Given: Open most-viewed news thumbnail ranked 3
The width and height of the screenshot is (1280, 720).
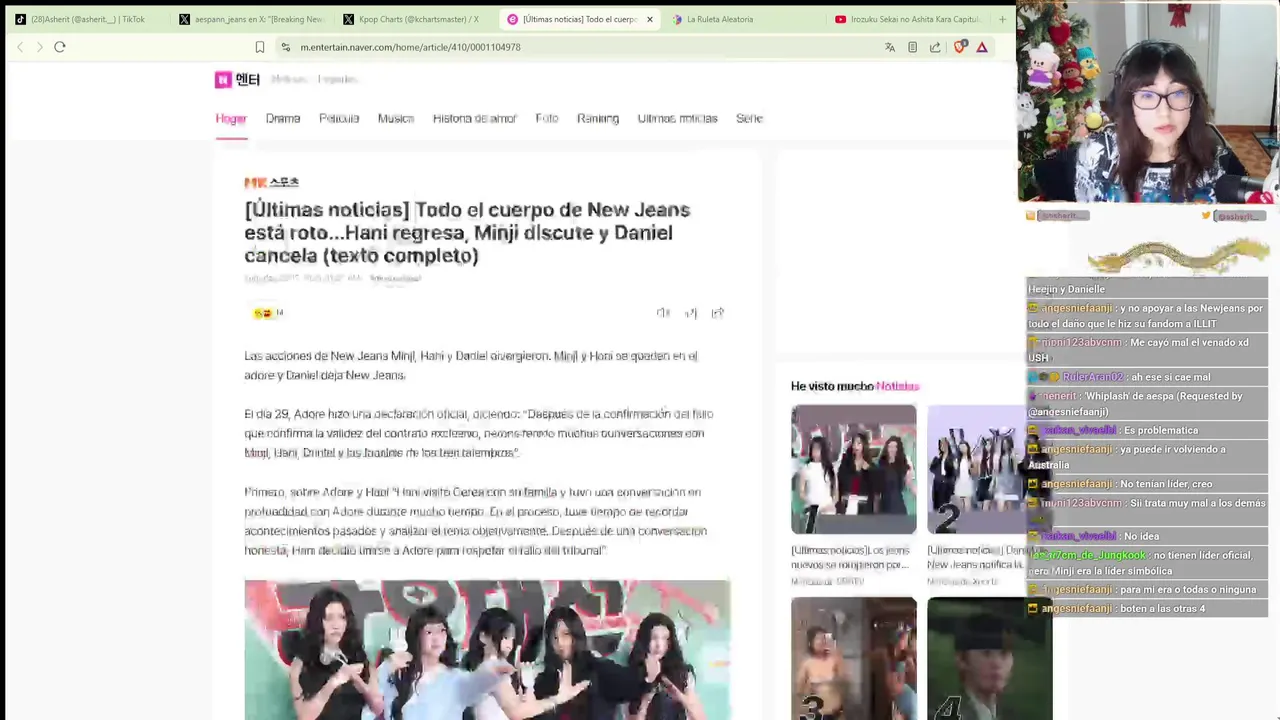Looking at the screenshot, I should (853, 658).
